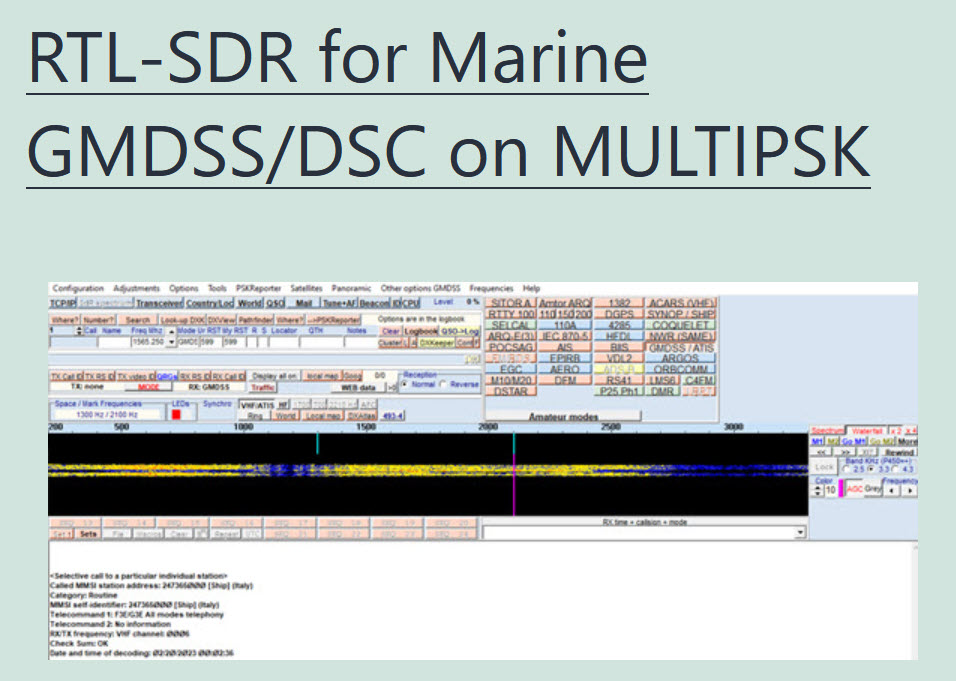Select the ACARS (VHF) mode

tap(680, 303)
